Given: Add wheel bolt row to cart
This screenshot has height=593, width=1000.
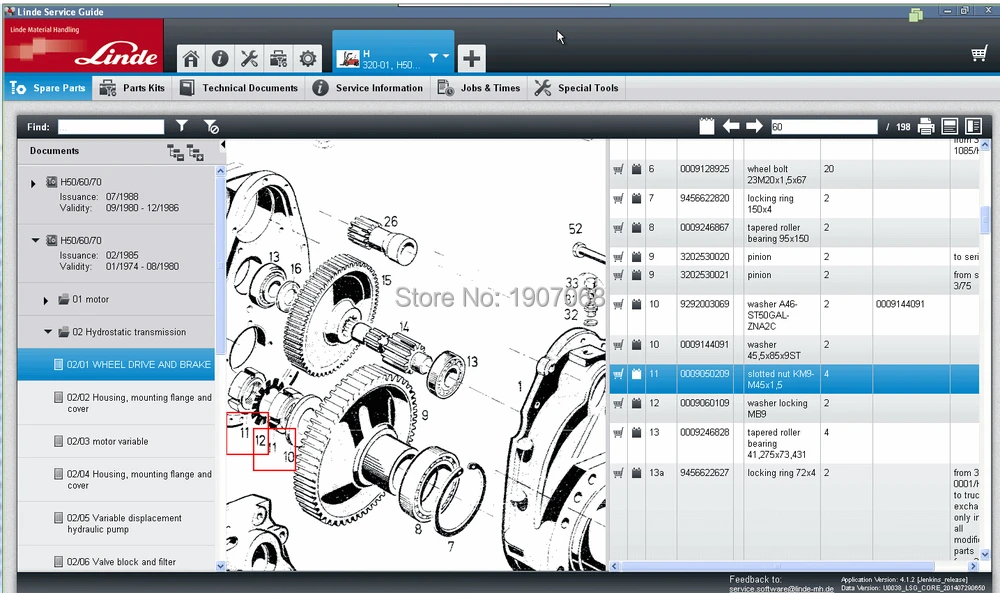Looking at the screenshot, I should click(x=618, y=170).
